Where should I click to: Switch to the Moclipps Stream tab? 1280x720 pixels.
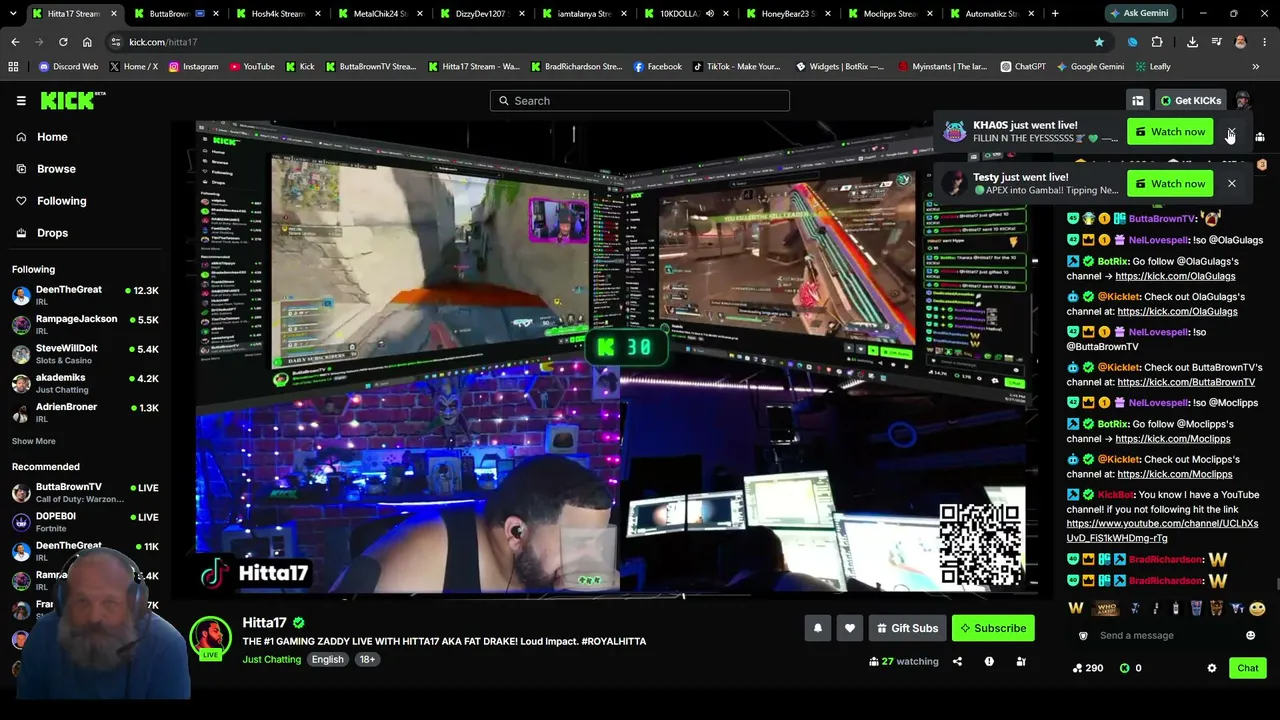[892, 14]
